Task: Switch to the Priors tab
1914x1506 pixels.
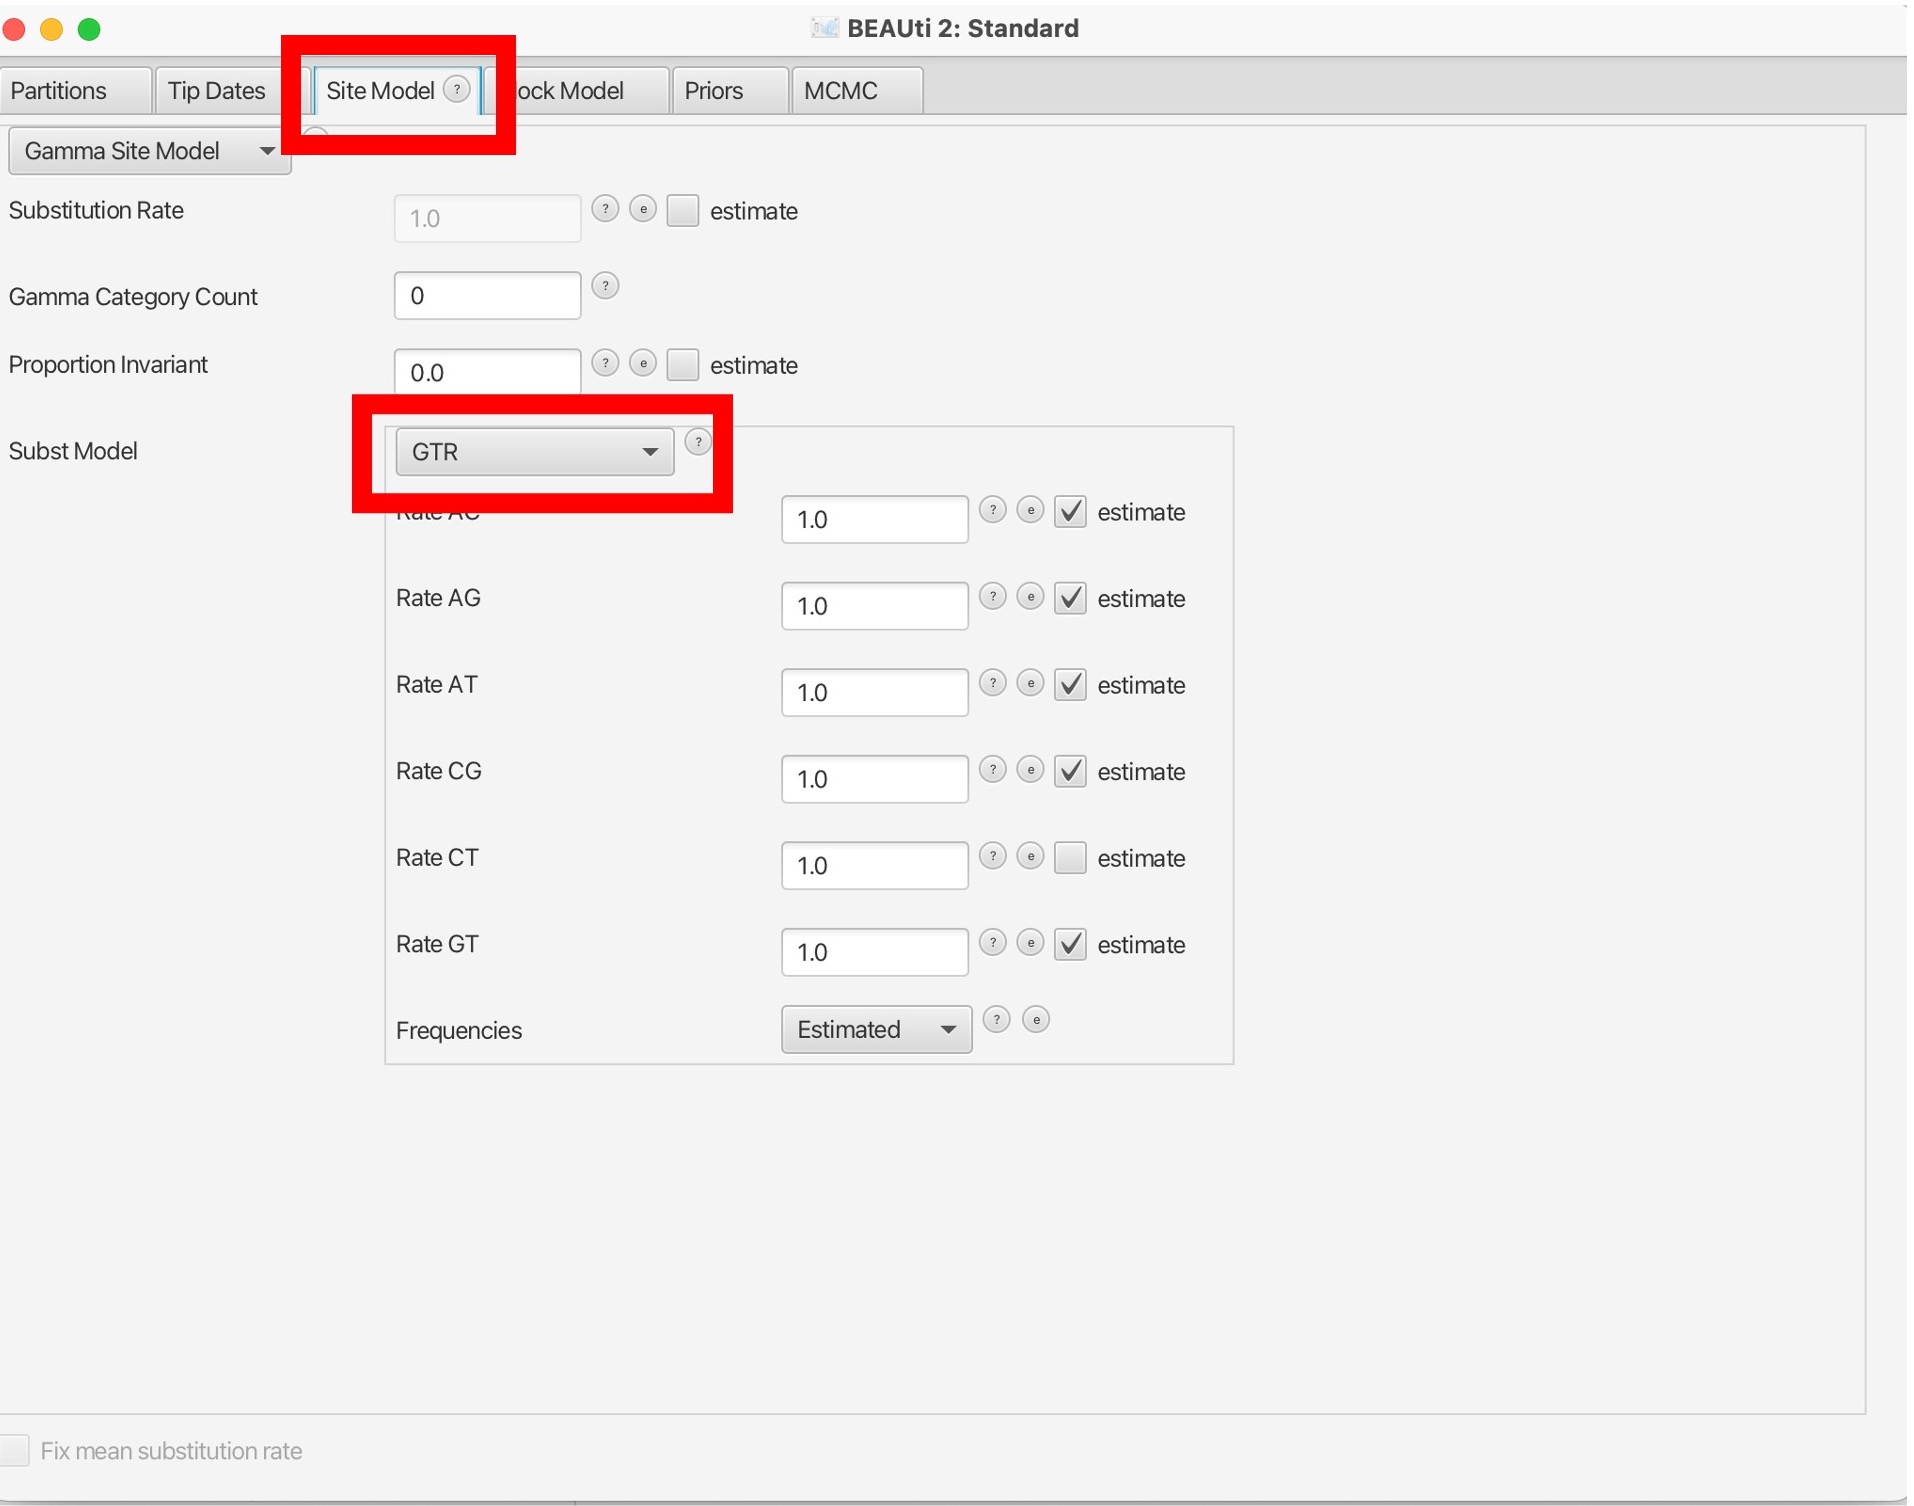Action: (x=713, y=91)
